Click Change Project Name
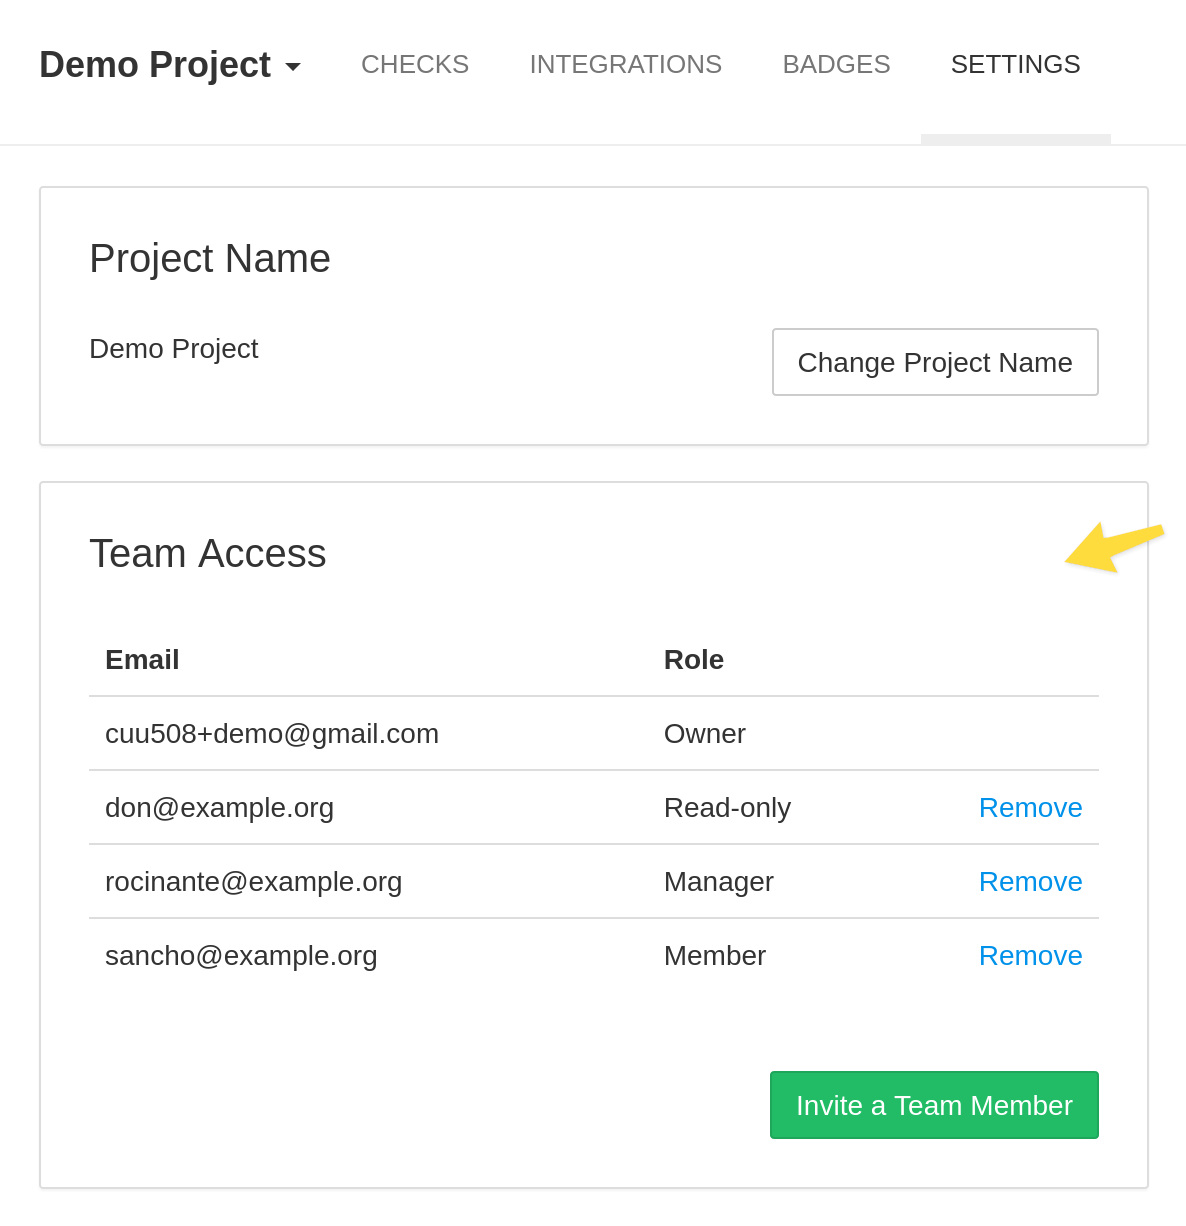This screenshot has height=1226, width=1186. (934, 362)
